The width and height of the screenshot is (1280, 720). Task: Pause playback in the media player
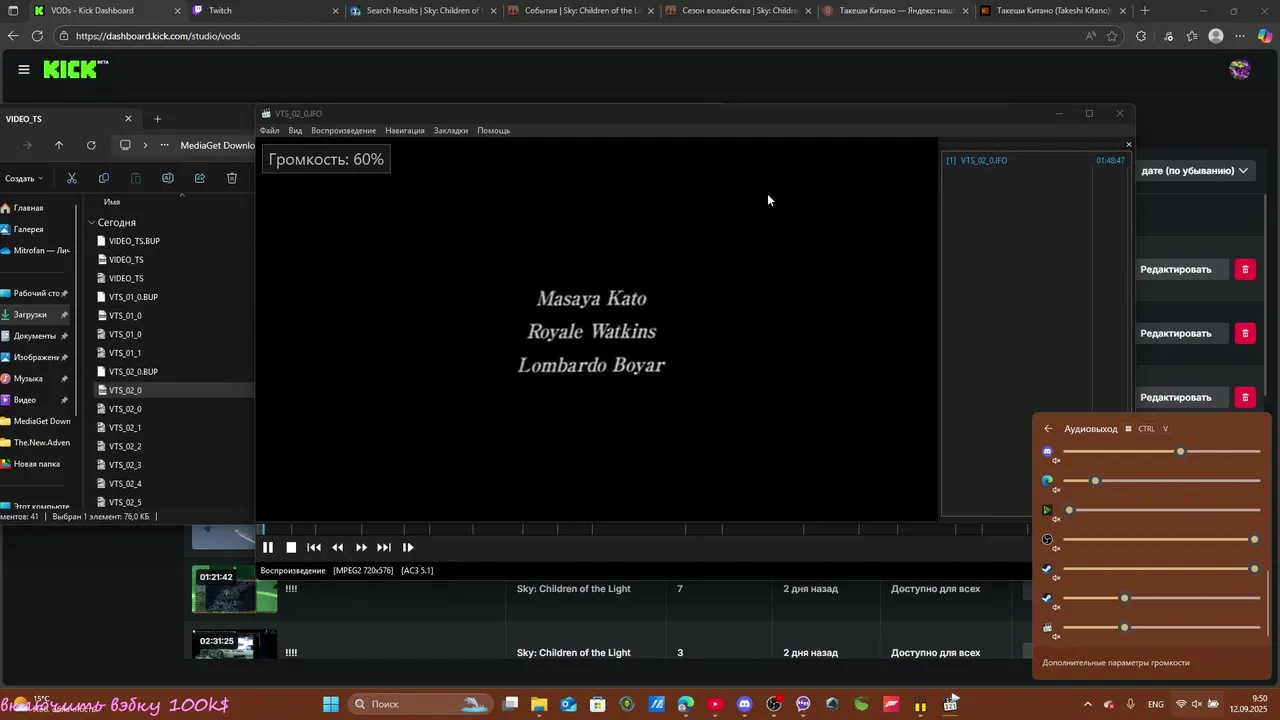click(268, 547)
